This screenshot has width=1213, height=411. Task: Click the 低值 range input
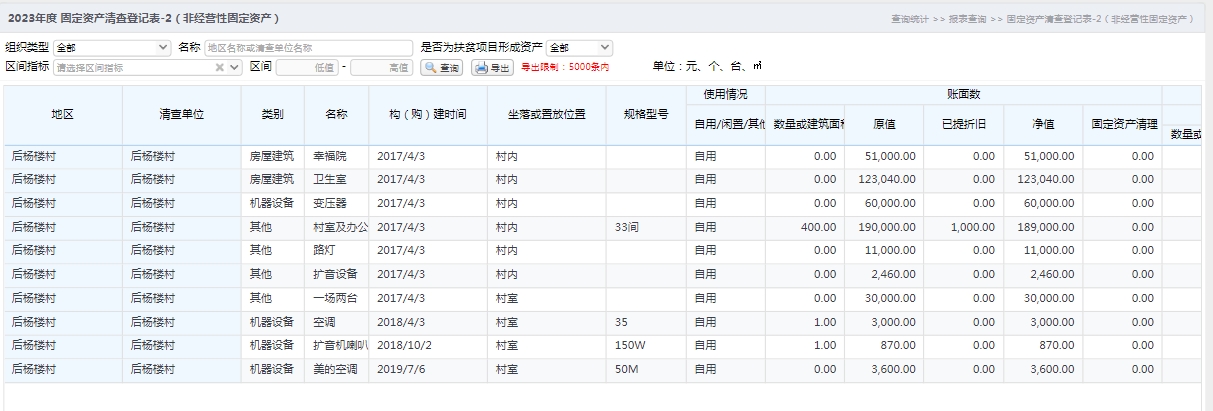(307, 67)
